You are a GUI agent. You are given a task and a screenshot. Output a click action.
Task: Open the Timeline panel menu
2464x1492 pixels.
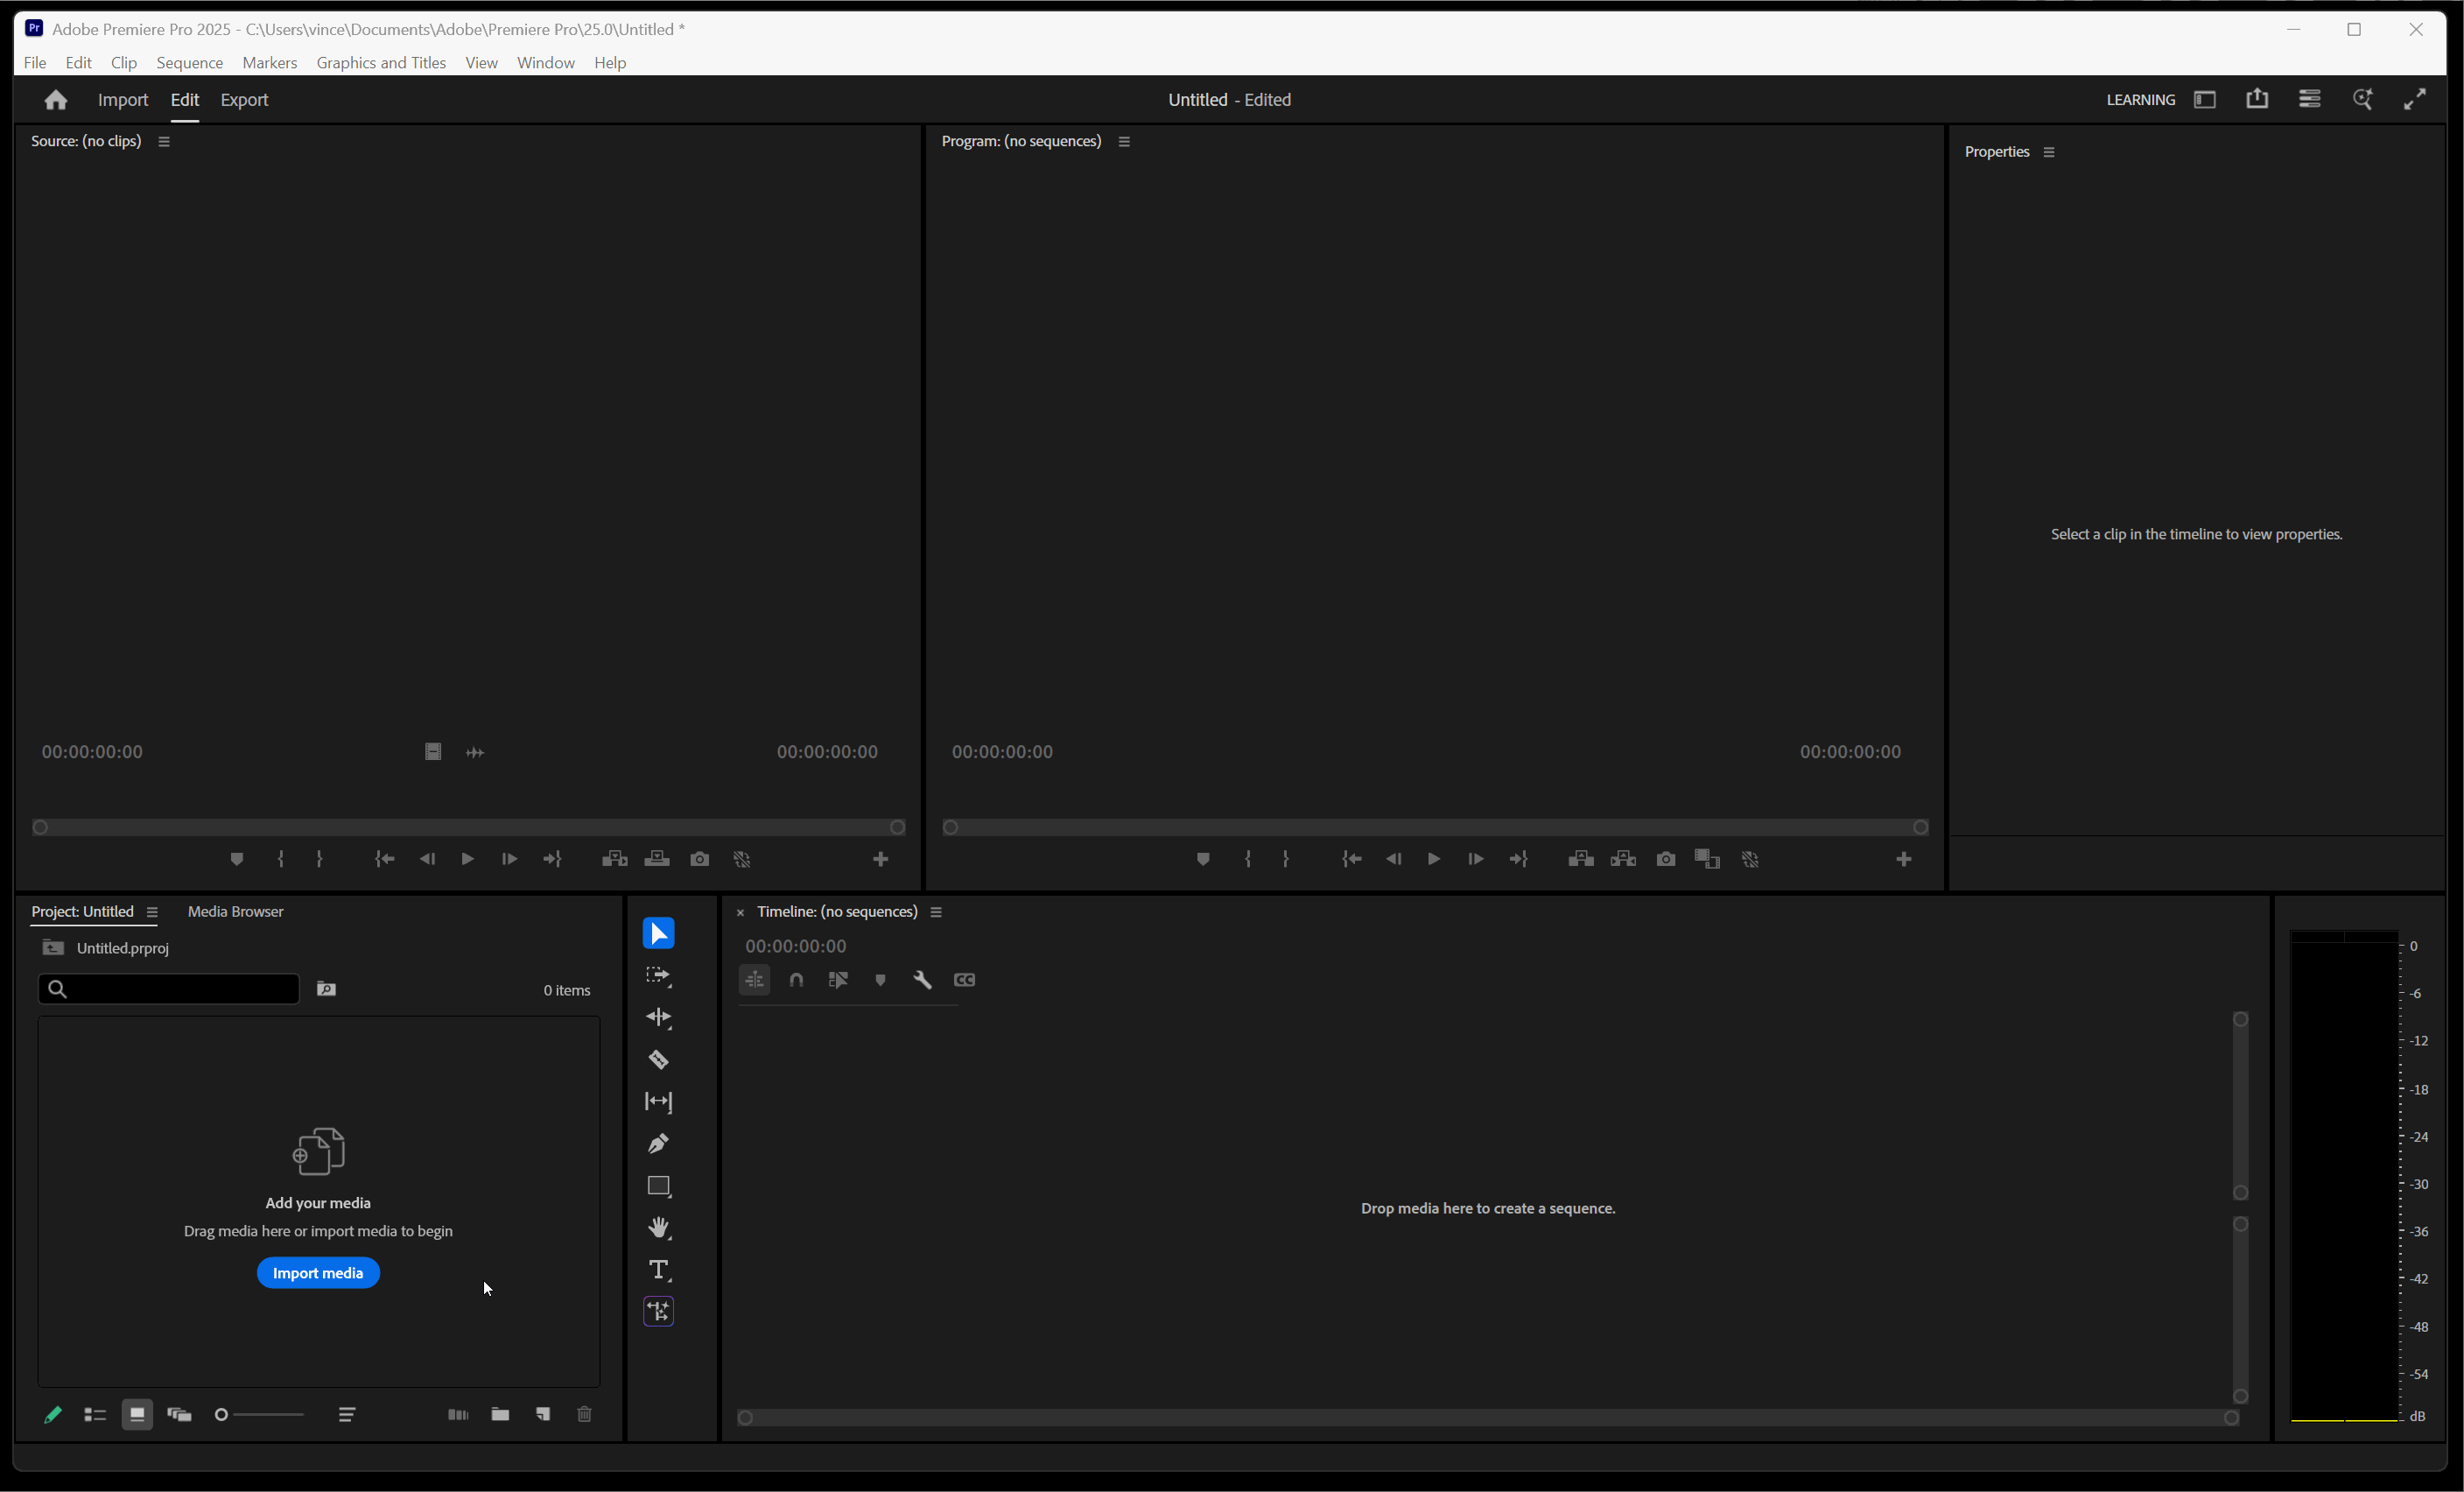937,911
